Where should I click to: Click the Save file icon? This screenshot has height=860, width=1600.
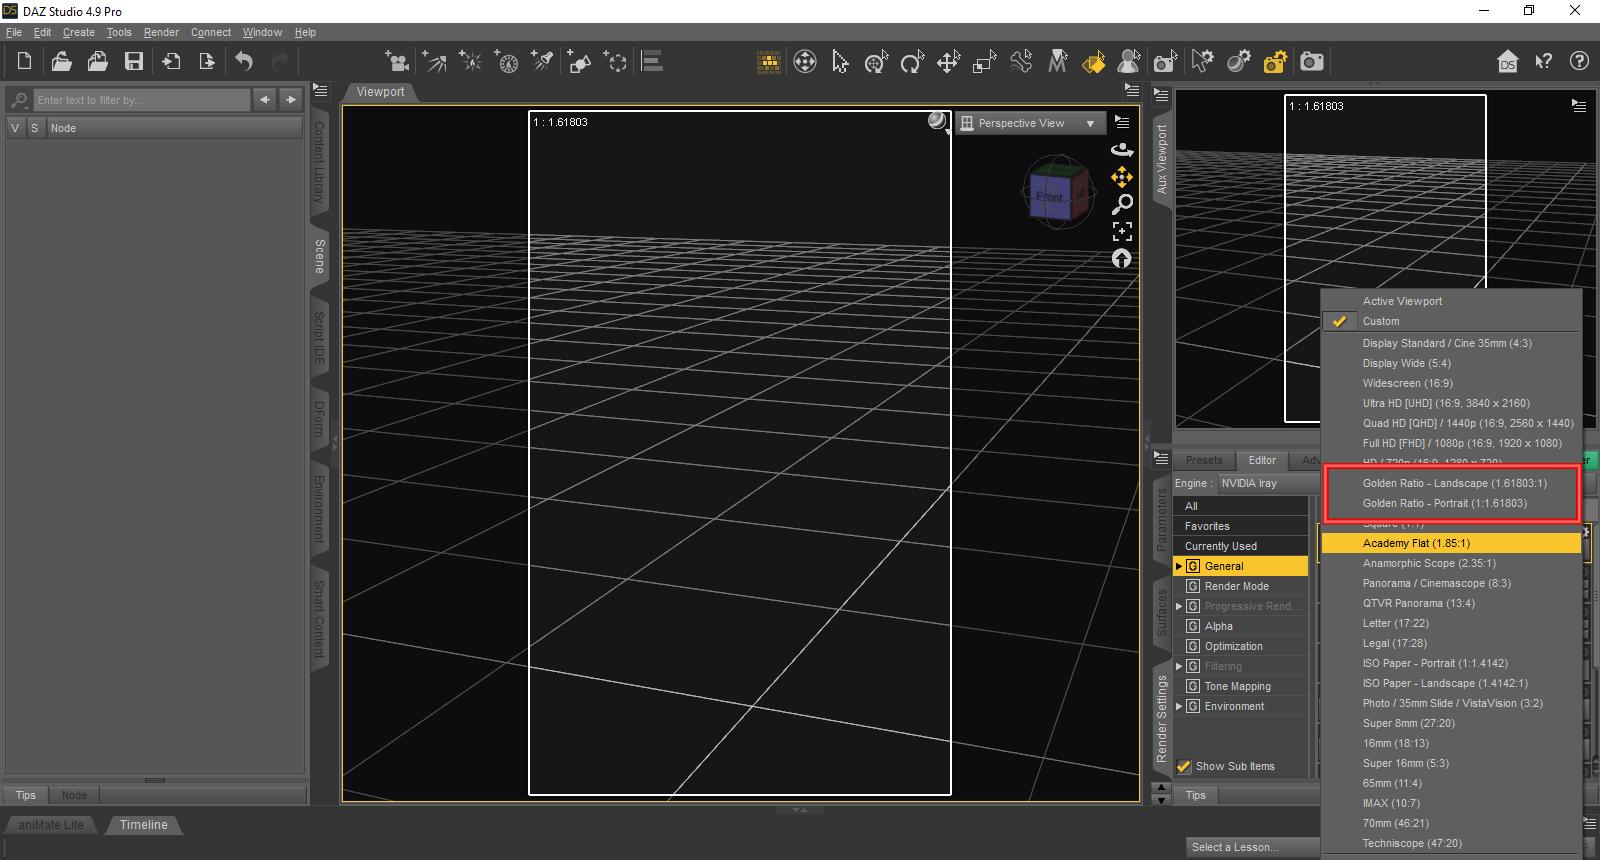133,62
